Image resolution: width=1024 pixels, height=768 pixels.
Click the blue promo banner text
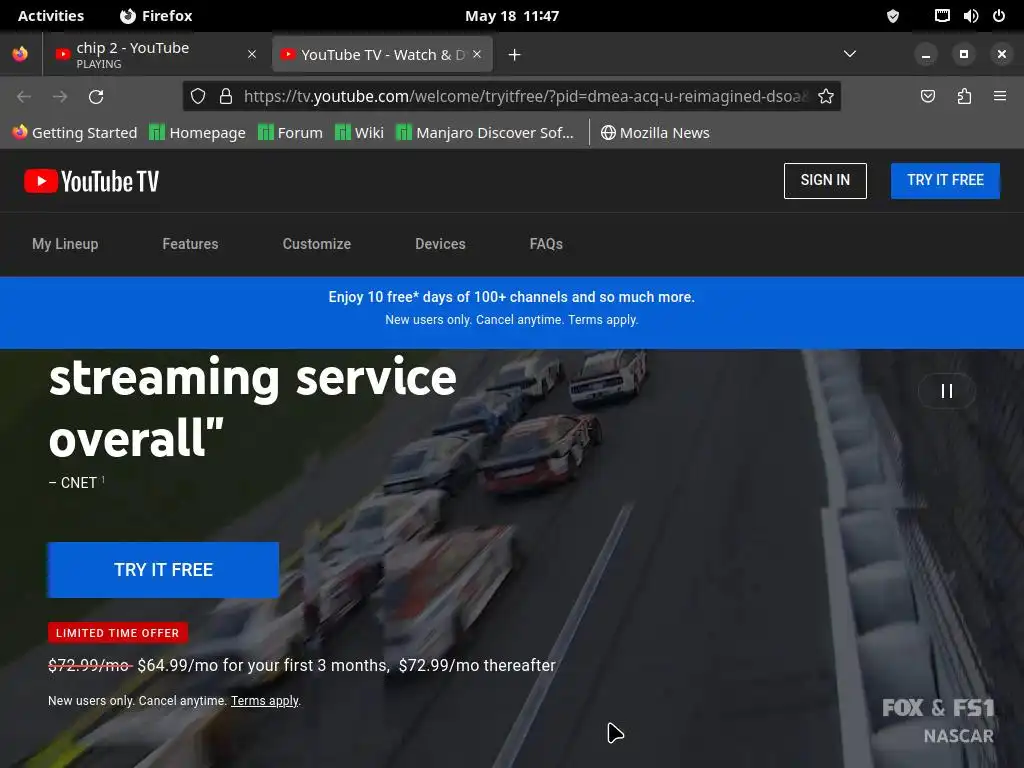[511, 297]
